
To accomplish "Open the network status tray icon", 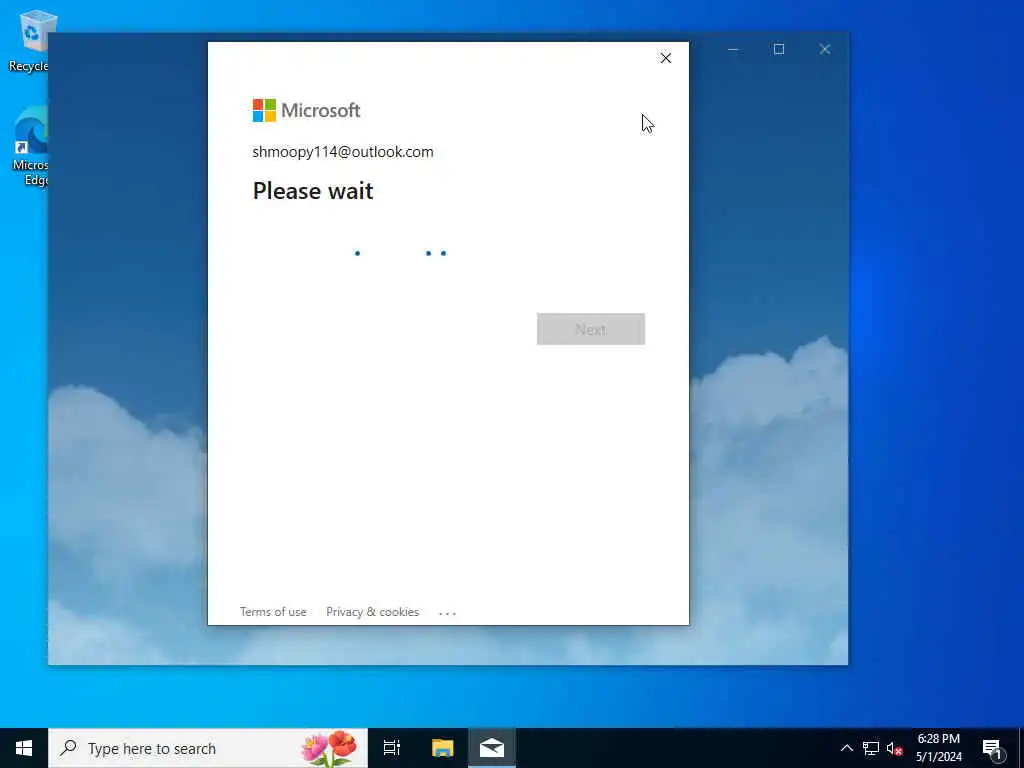I will [871, 748].
